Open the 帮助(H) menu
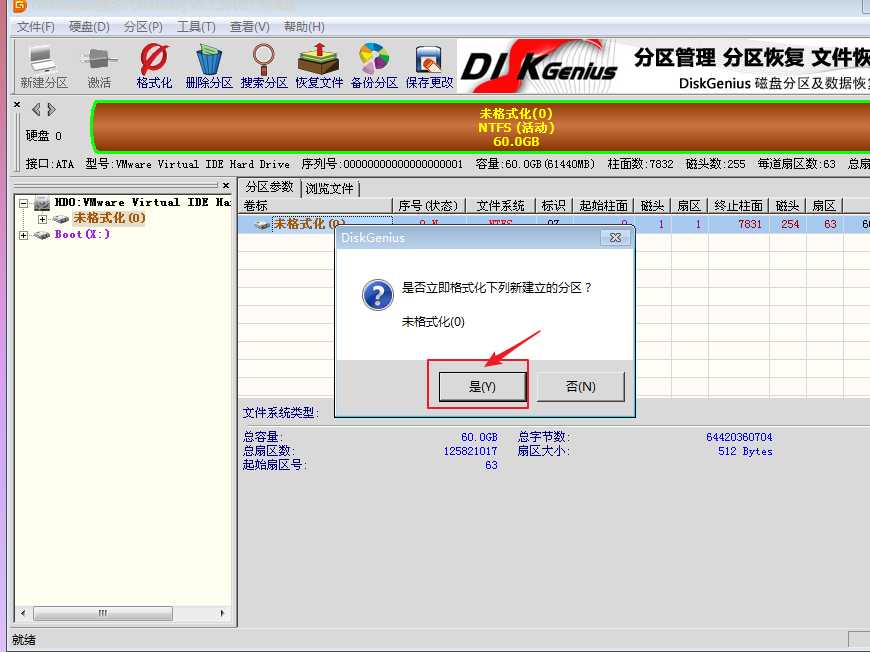Viewport: 870px width, 652px height. (304, 27)
